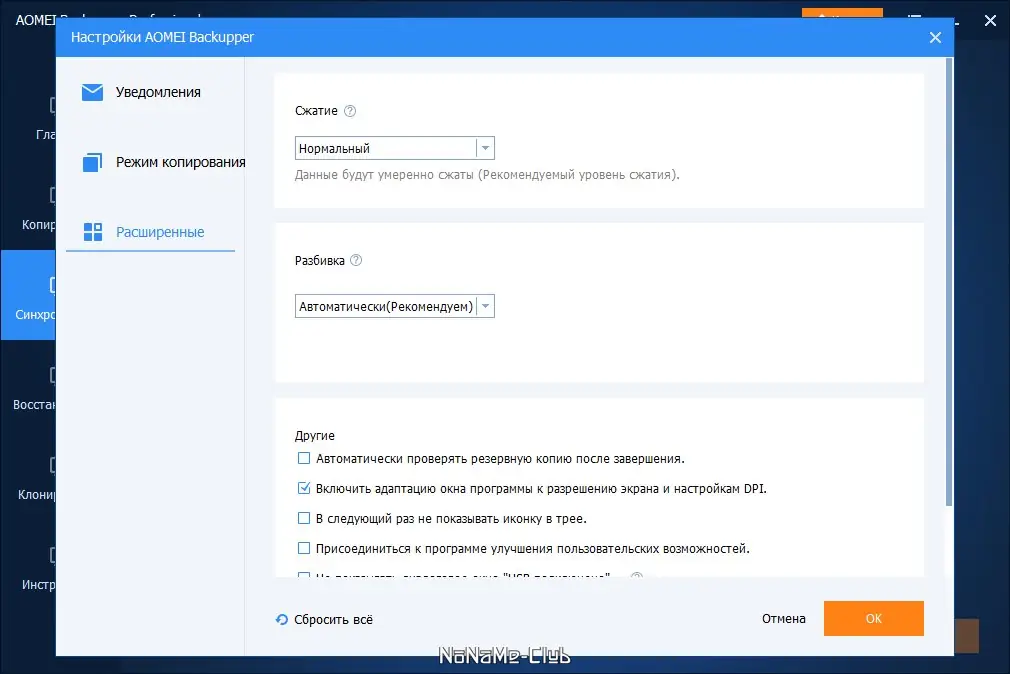Uncheck the DPI window adaptation option

pos(304,488)
